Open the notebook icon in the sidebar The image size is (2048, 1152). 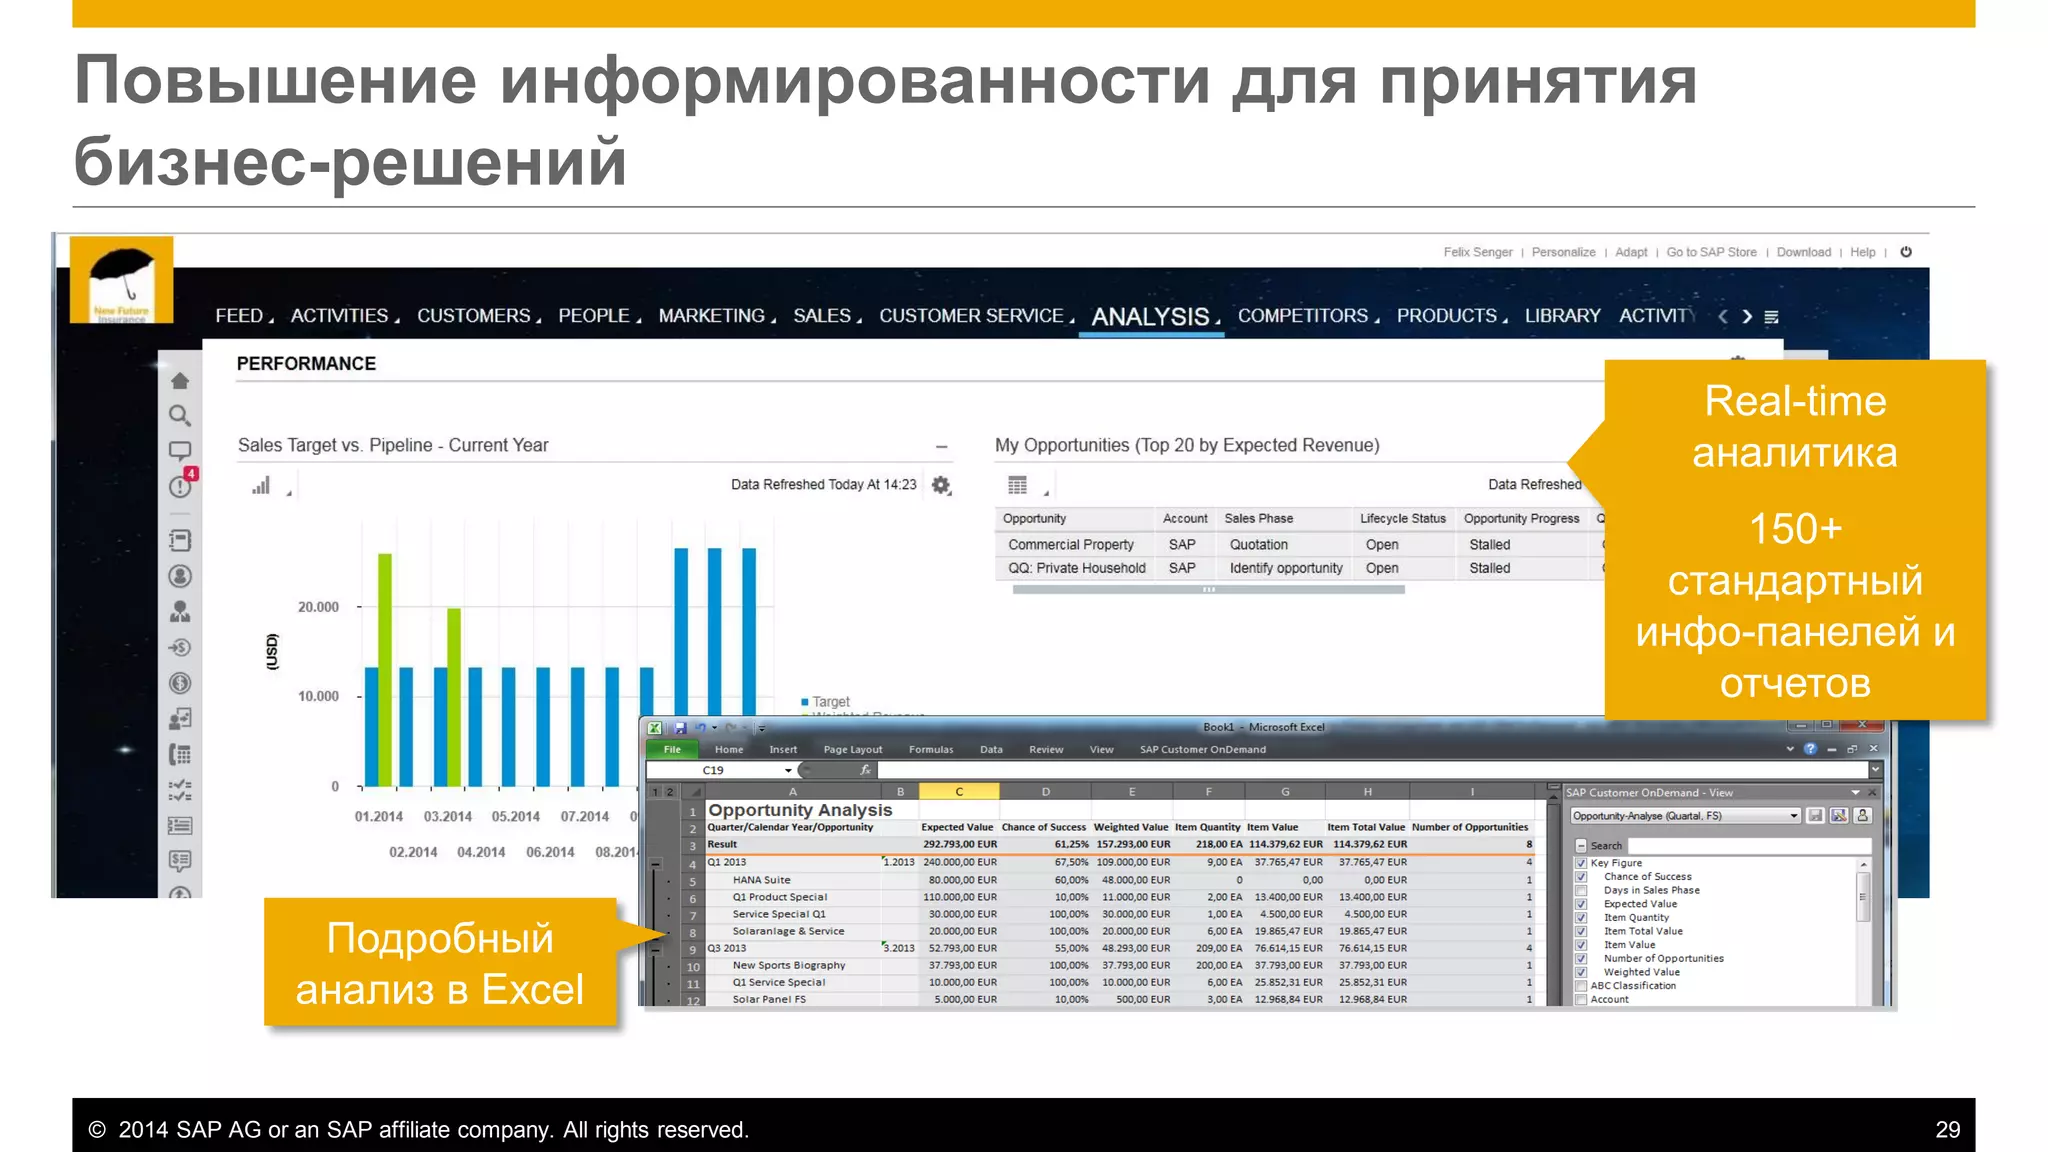(180, 541)
